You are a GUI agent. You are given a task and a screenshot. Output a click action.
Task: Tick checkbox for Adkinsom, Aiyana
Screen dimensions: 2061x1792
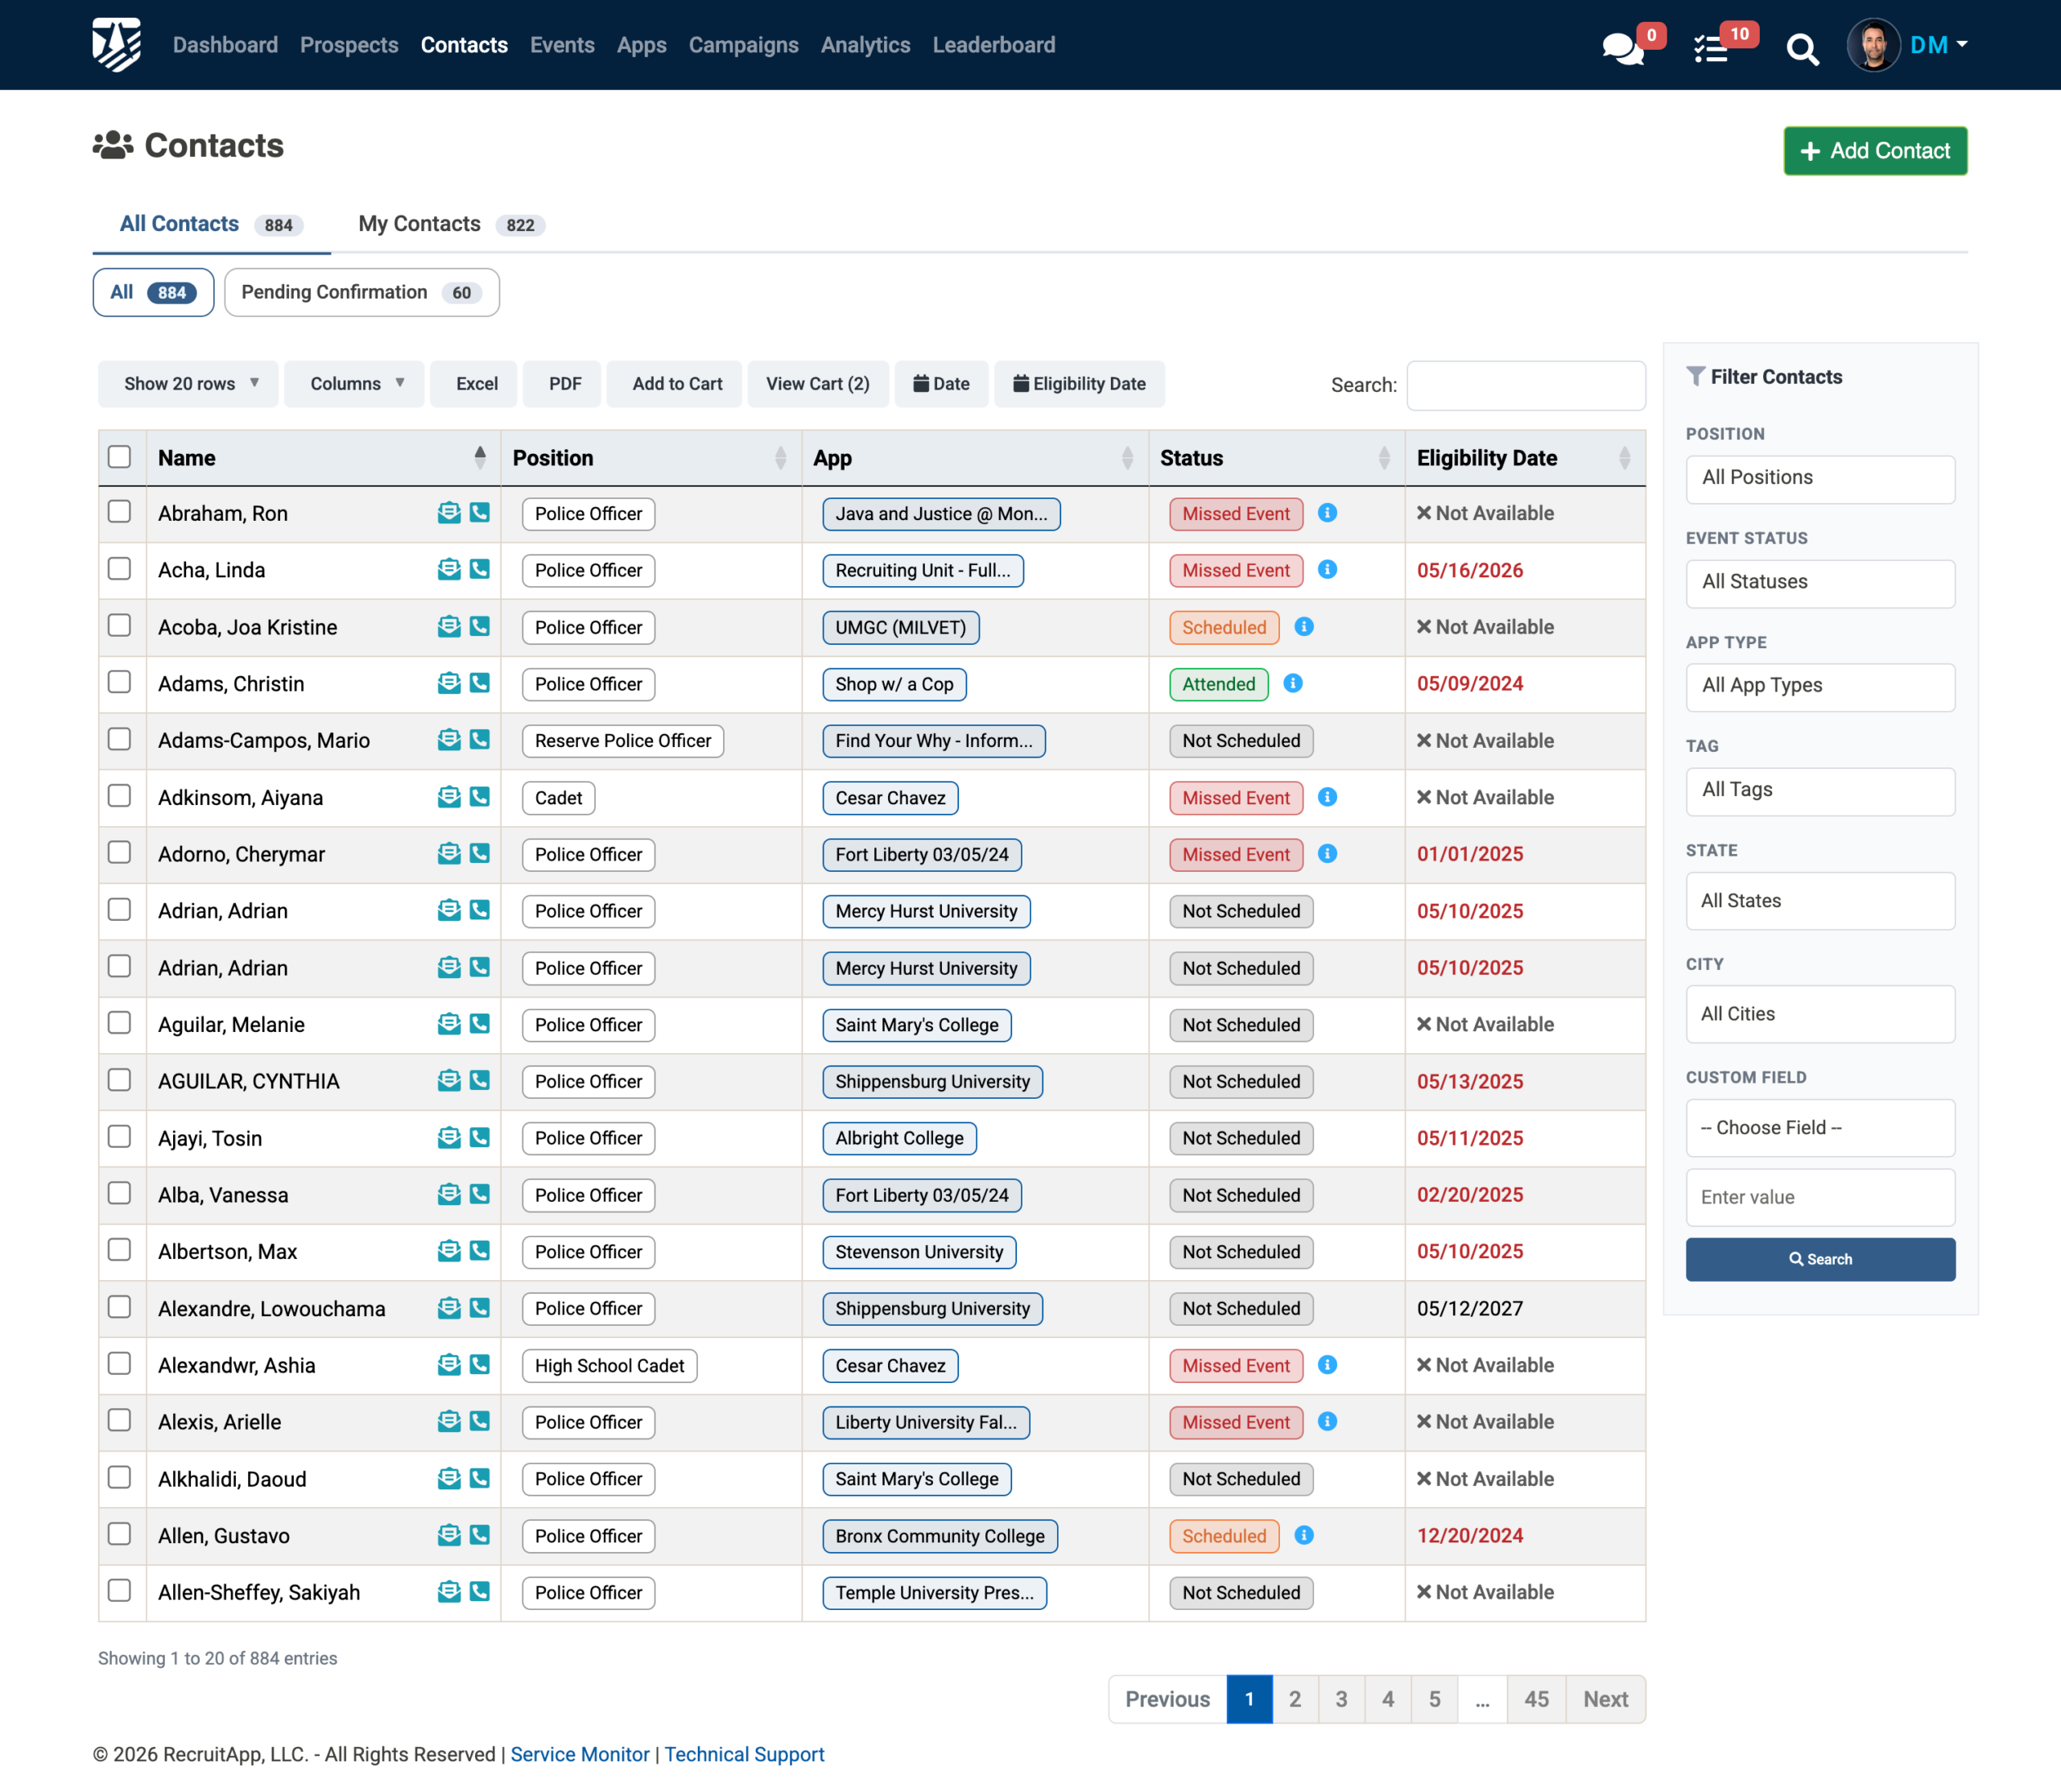click(x=119, y=796)
